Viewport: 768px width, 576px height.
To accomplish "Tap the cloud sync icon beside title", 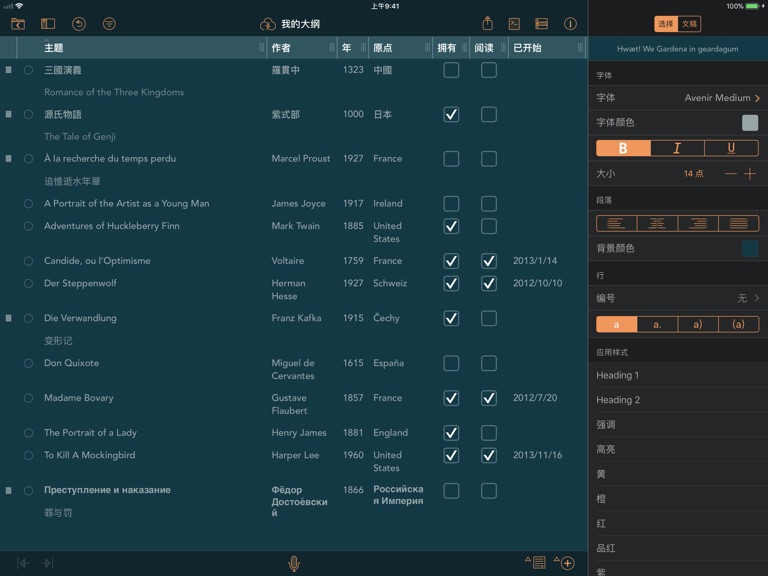I will (267, 24).
